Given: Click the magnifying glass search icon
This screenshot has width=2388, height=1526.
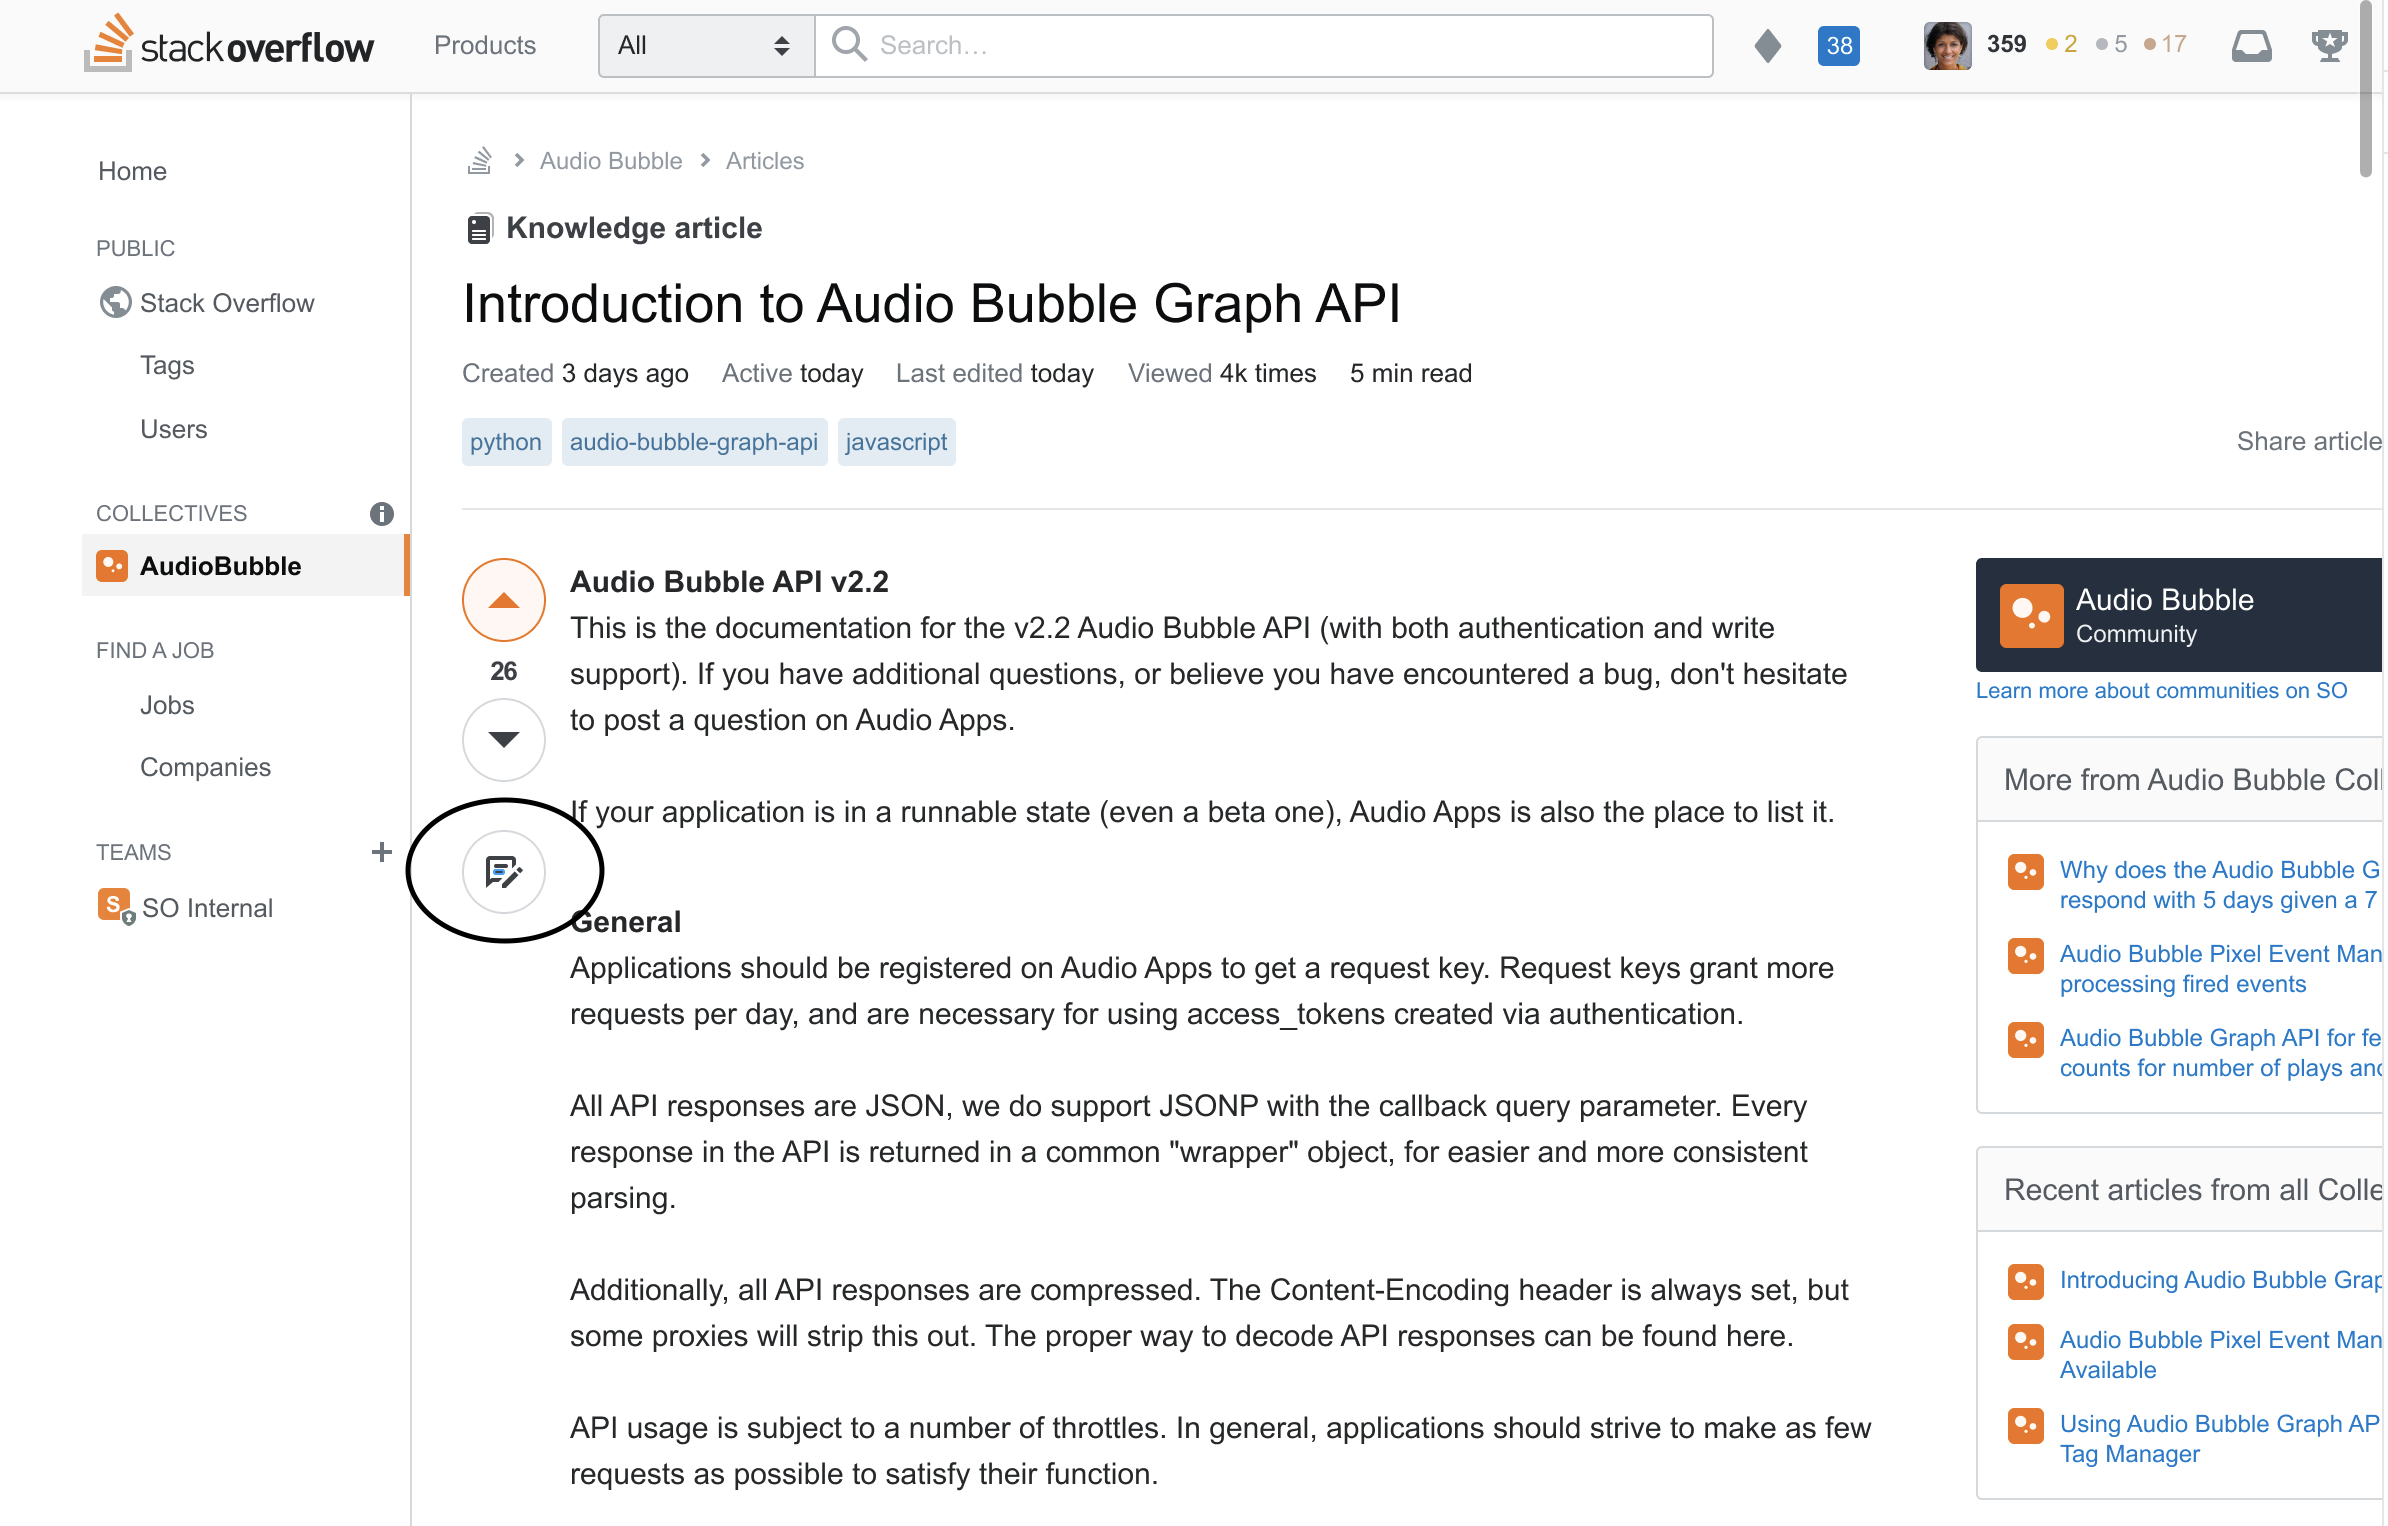Looking at the screenshot, I should click(849, 44).
